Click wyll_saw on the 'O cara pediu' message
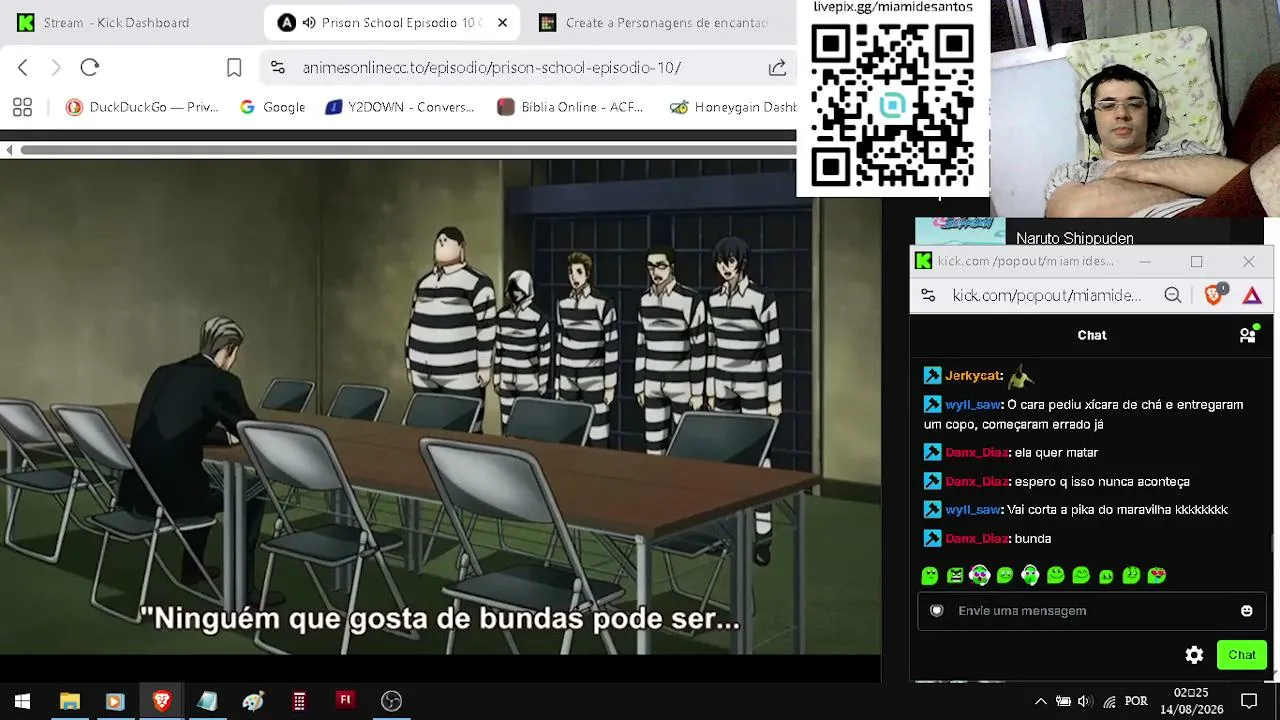The height and width of the screenshot is (720, 1280). pyautogui.click(x=972, y=405)
